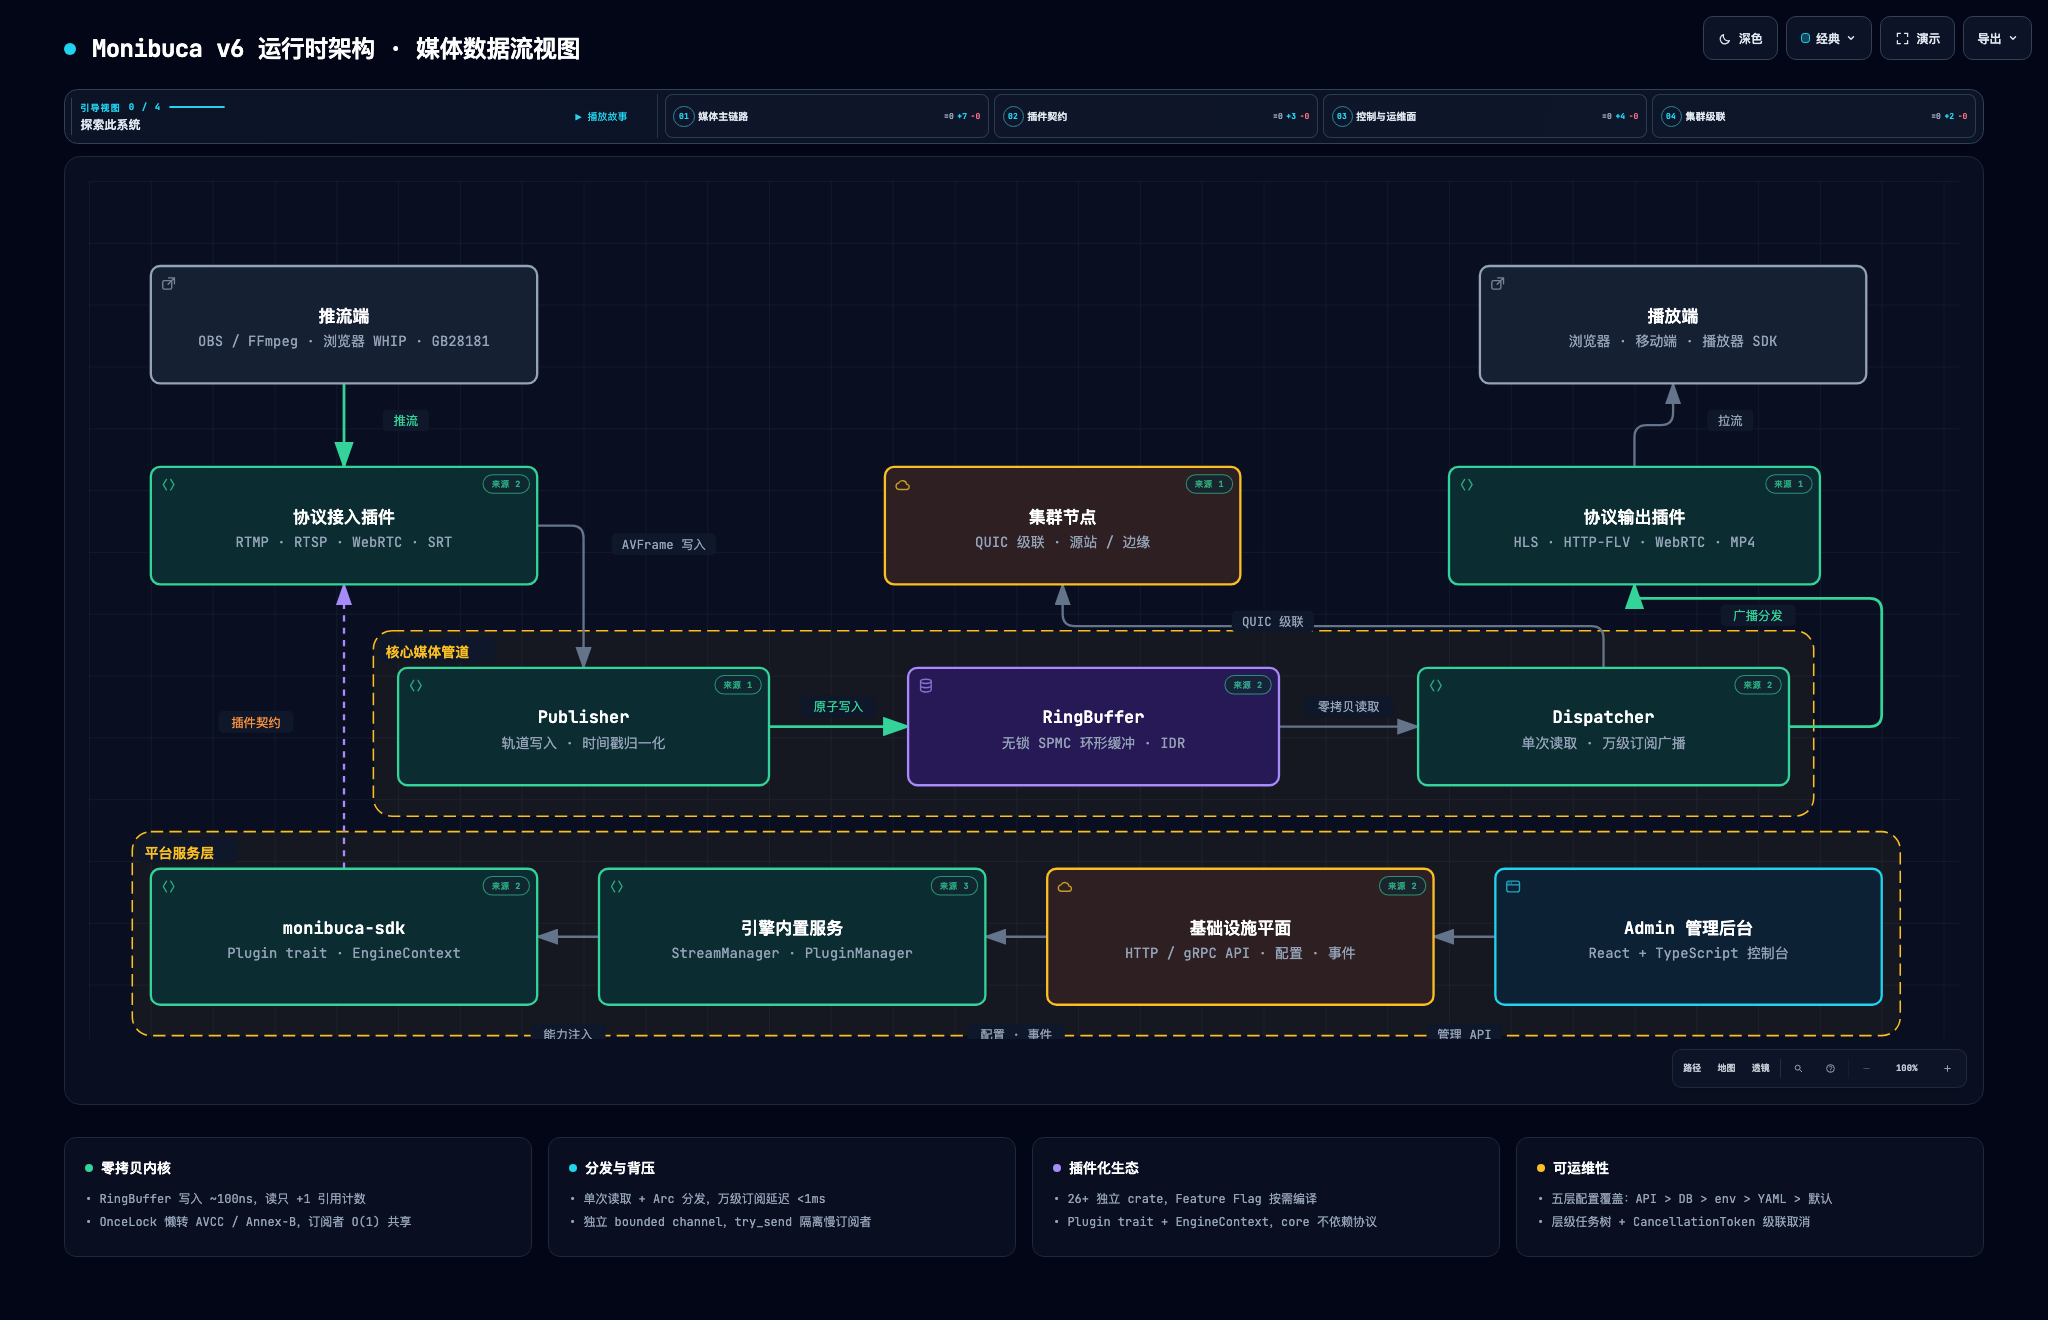Click code icon on monibuca-sdk node
The width and height of the screenshot is (2048, 1320).
pyautogui.click(x=169, y=887)
